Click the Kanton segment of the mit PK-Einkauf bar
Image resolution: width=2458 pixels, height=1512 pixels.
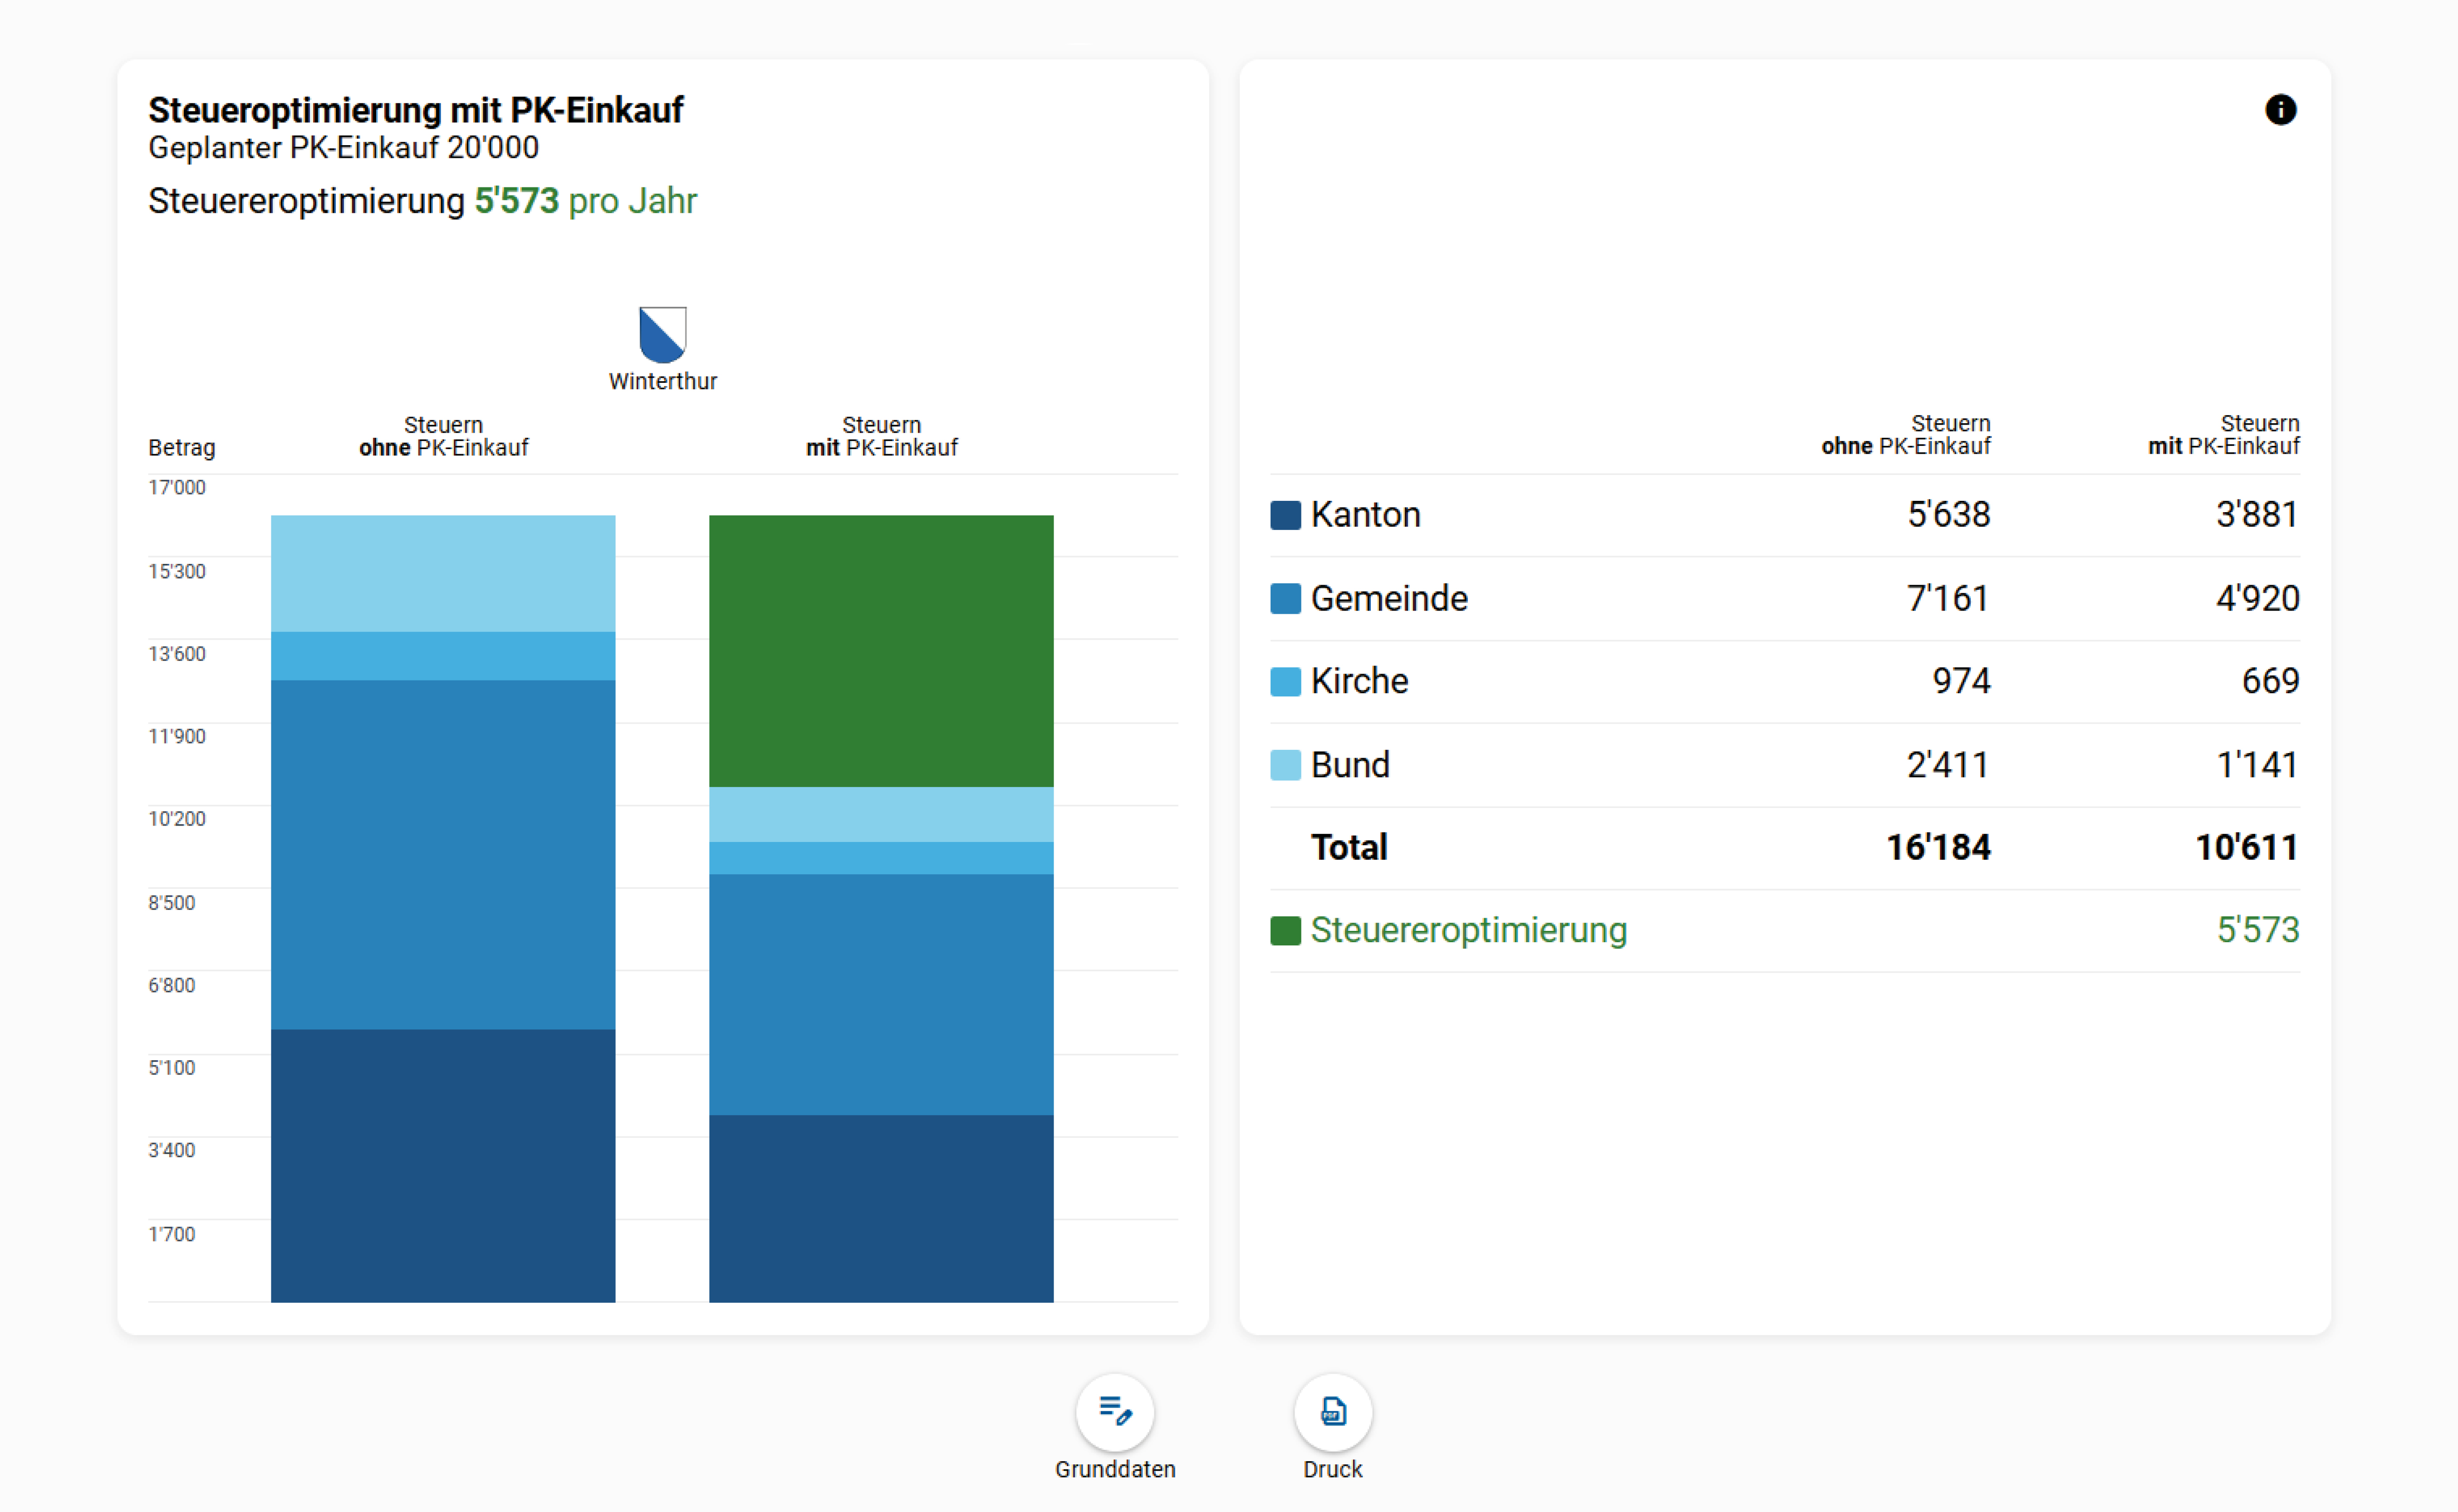coord(881,1208)
